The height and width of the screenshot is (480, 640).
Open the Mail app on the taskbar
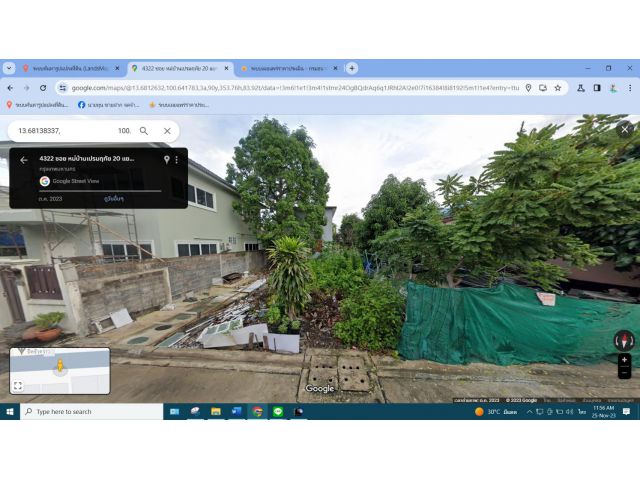(x=174, y=412)
